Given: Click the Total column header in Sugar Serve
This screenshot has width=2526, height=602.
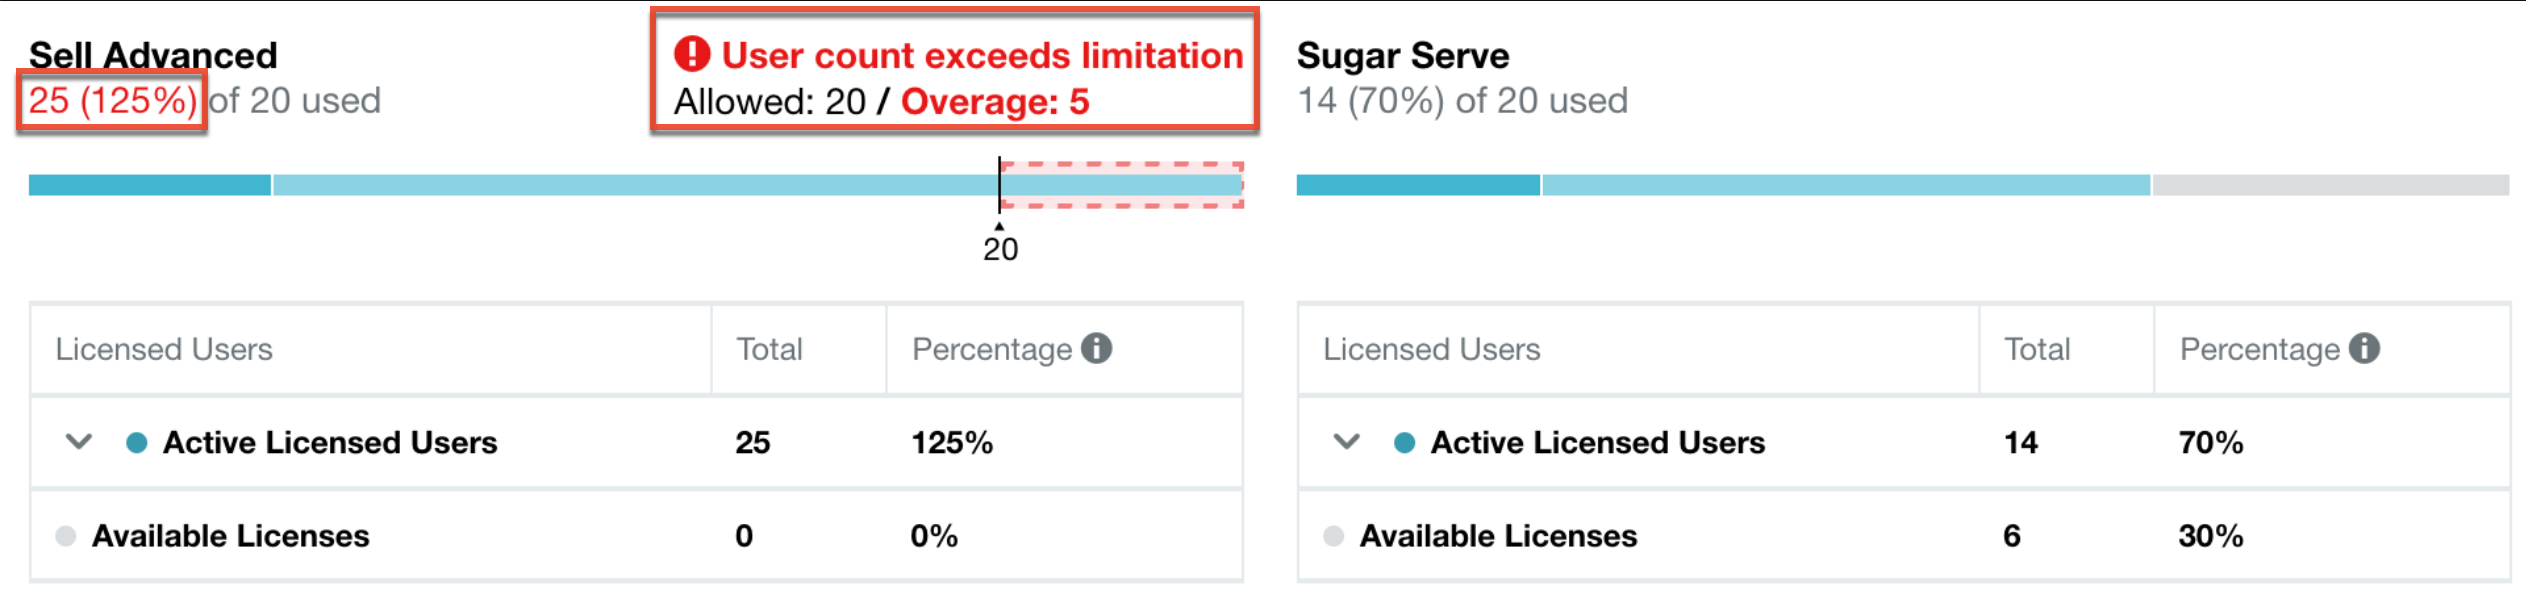Looking at the screenshot, I should tap(2035, 349).
